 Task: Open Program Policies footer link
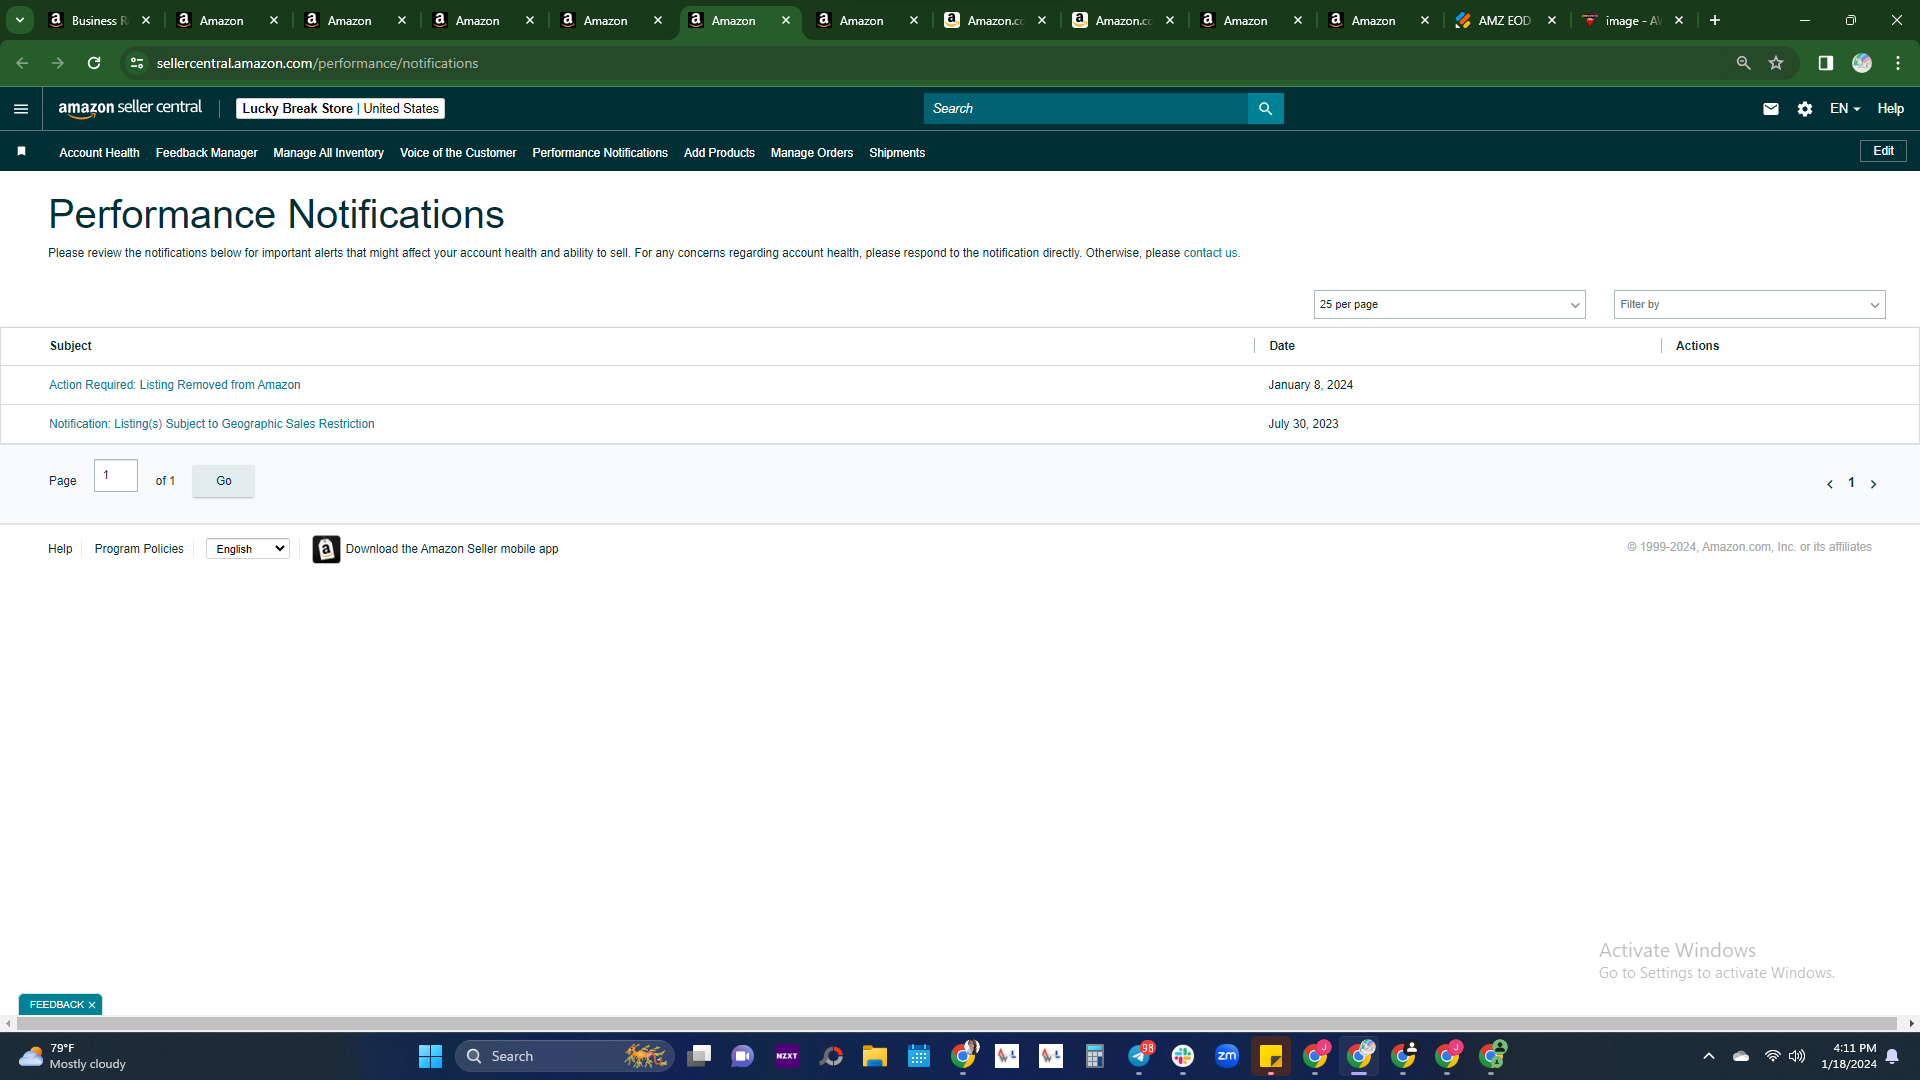(x=139, y=549)
